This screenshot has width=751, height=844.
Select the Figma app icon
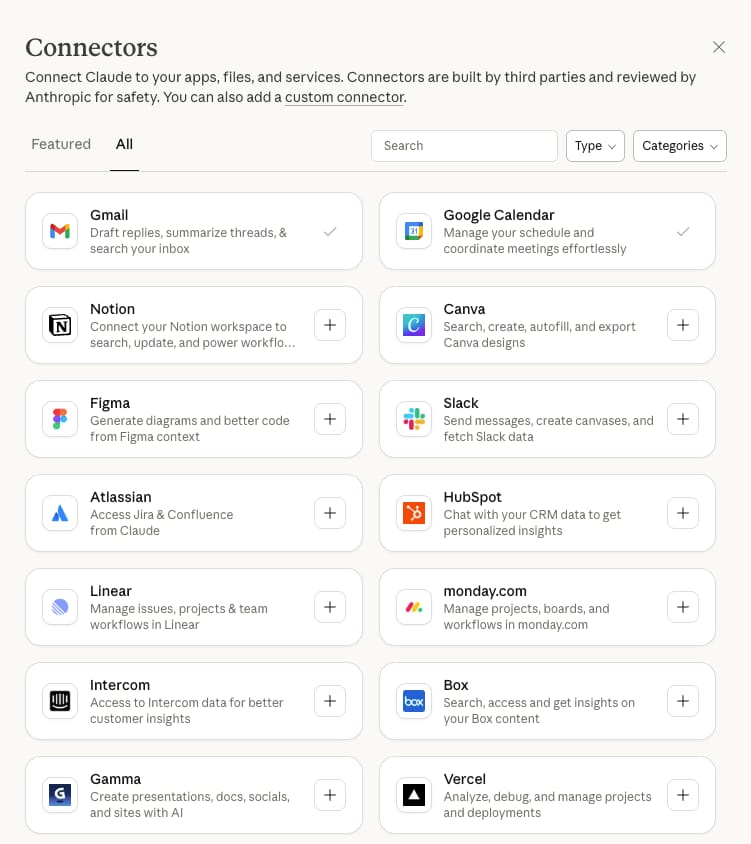click(59, 419)
